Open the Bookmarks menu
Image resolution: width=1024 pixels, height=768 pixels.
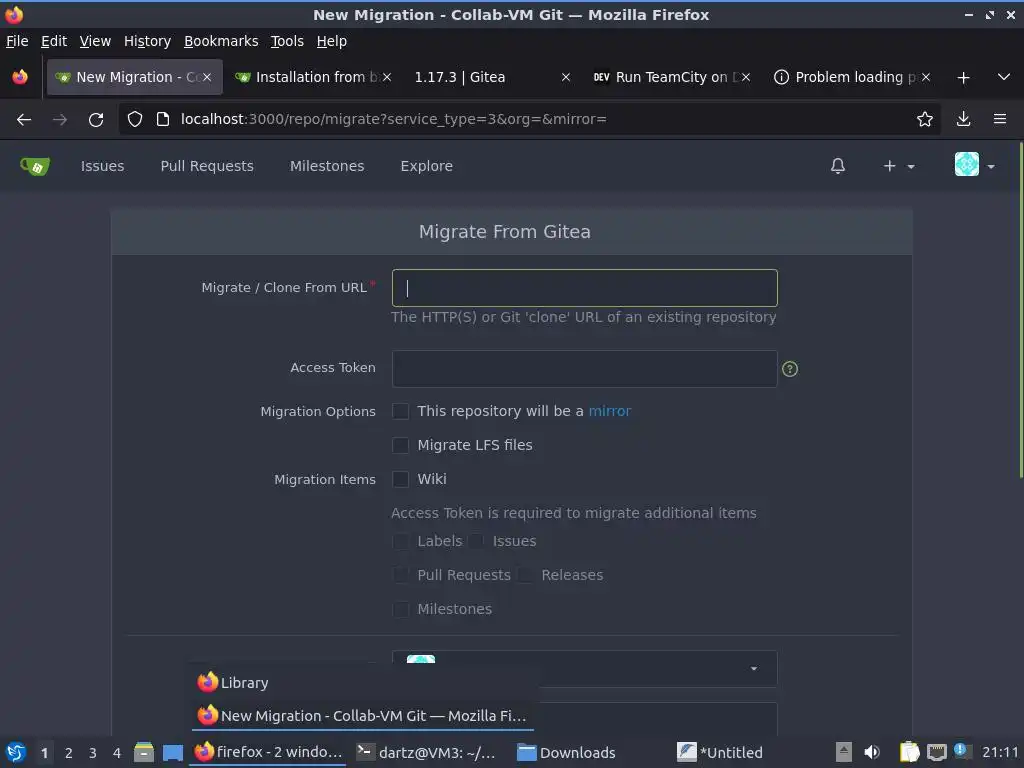[221, 41]
